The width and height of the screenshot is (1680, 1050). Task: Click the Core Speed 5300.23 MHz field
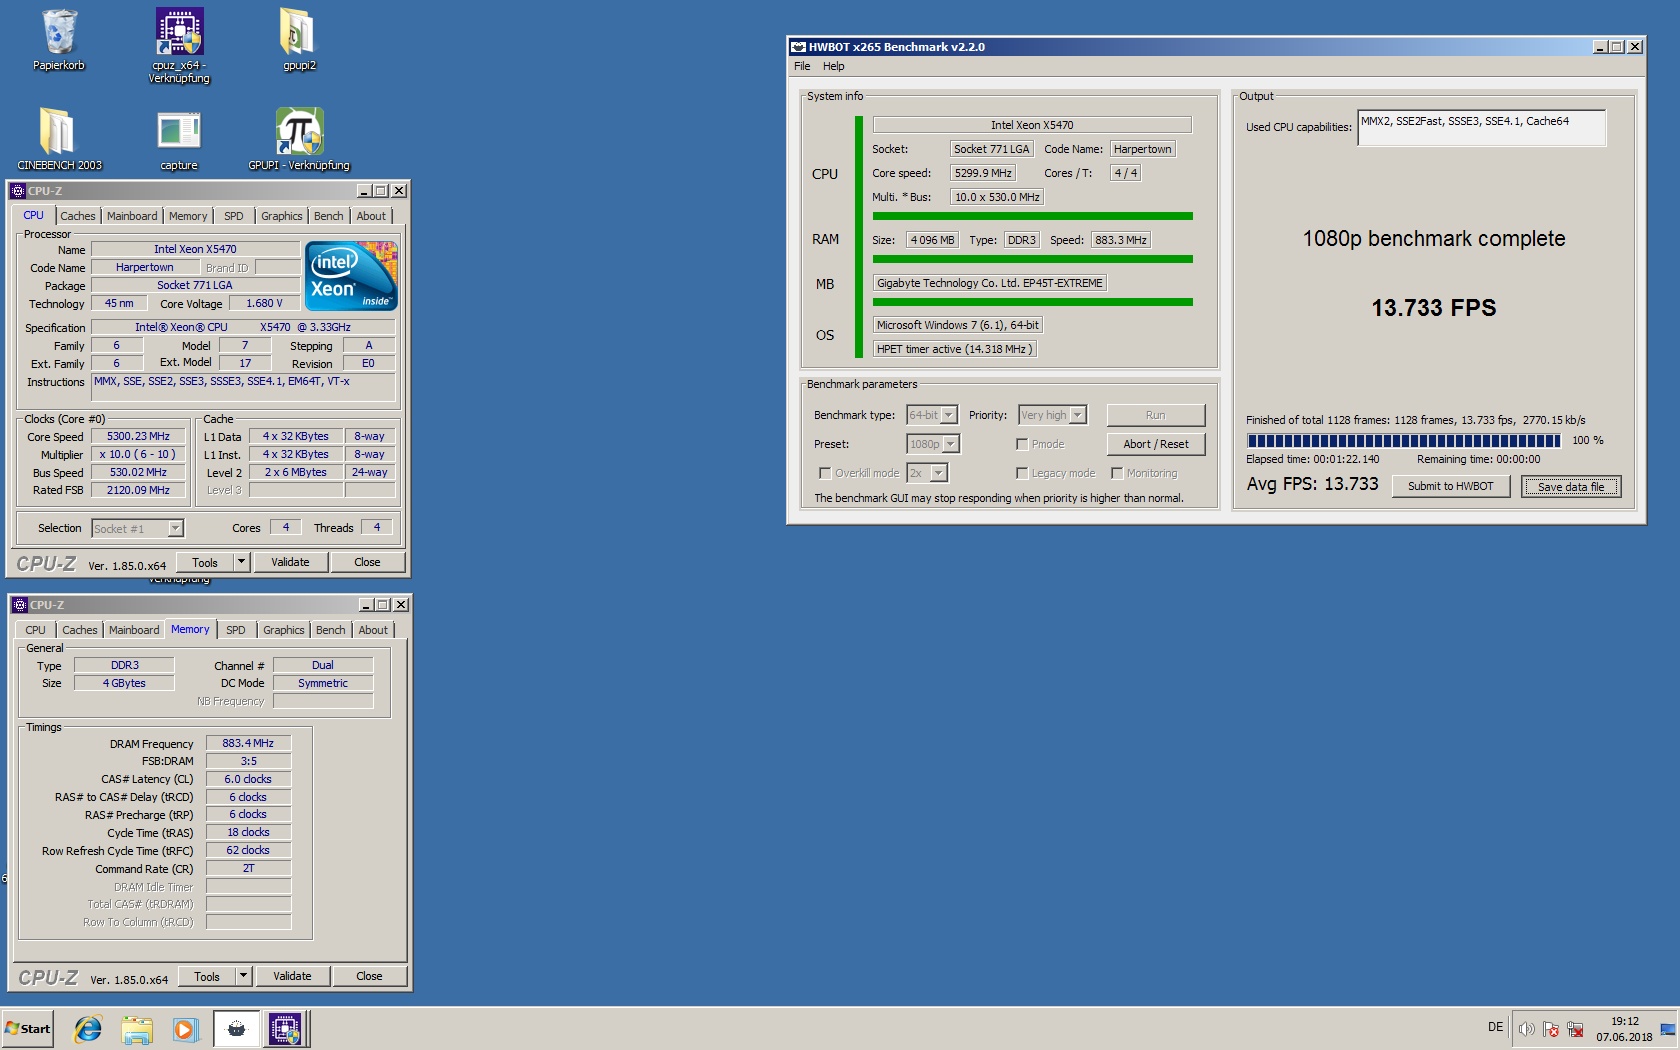(138, 437)
